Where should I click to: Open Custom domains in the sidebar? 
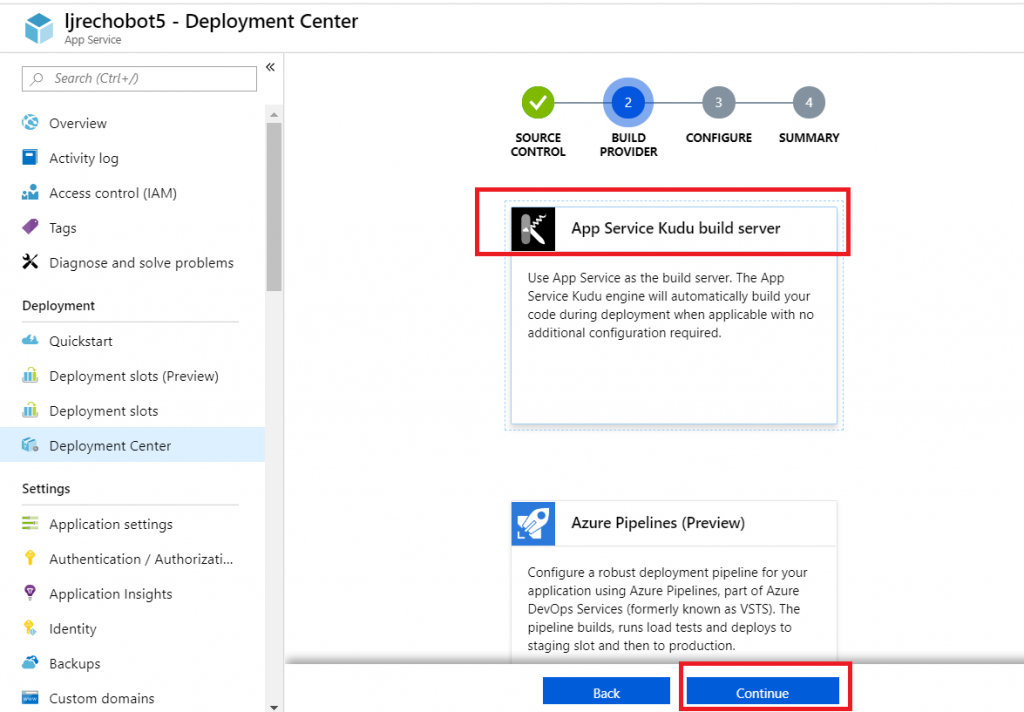133,698
